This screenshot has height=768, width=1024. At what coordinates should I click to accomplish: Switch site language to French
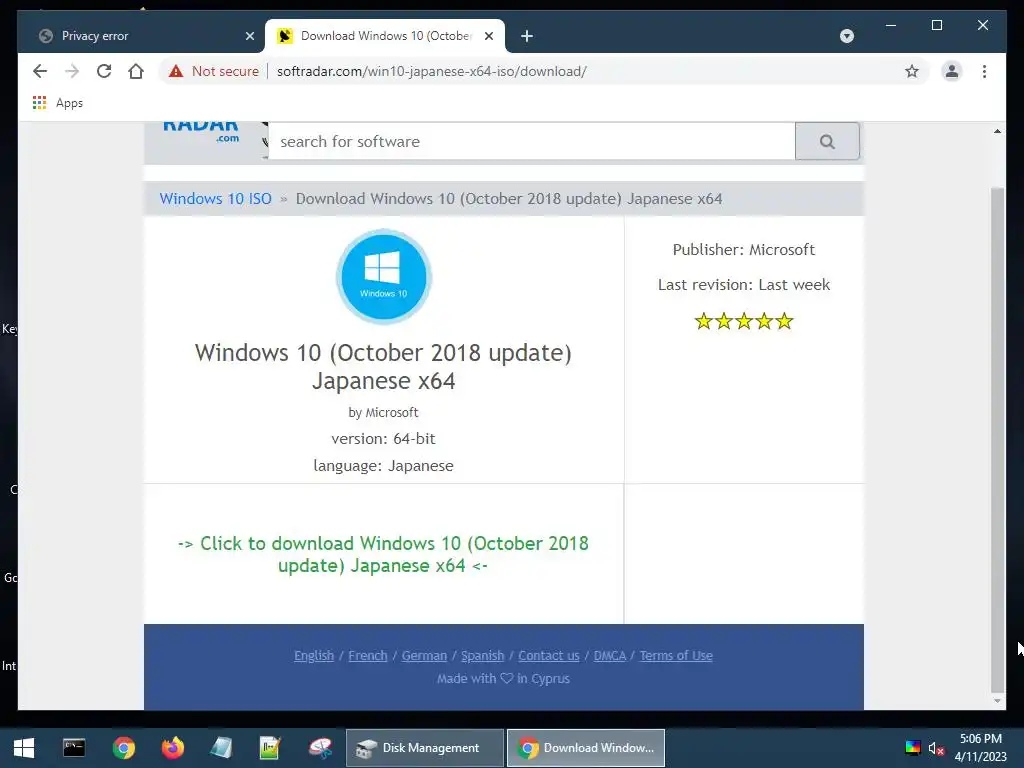pyautogui.click(x=368, y=656)
